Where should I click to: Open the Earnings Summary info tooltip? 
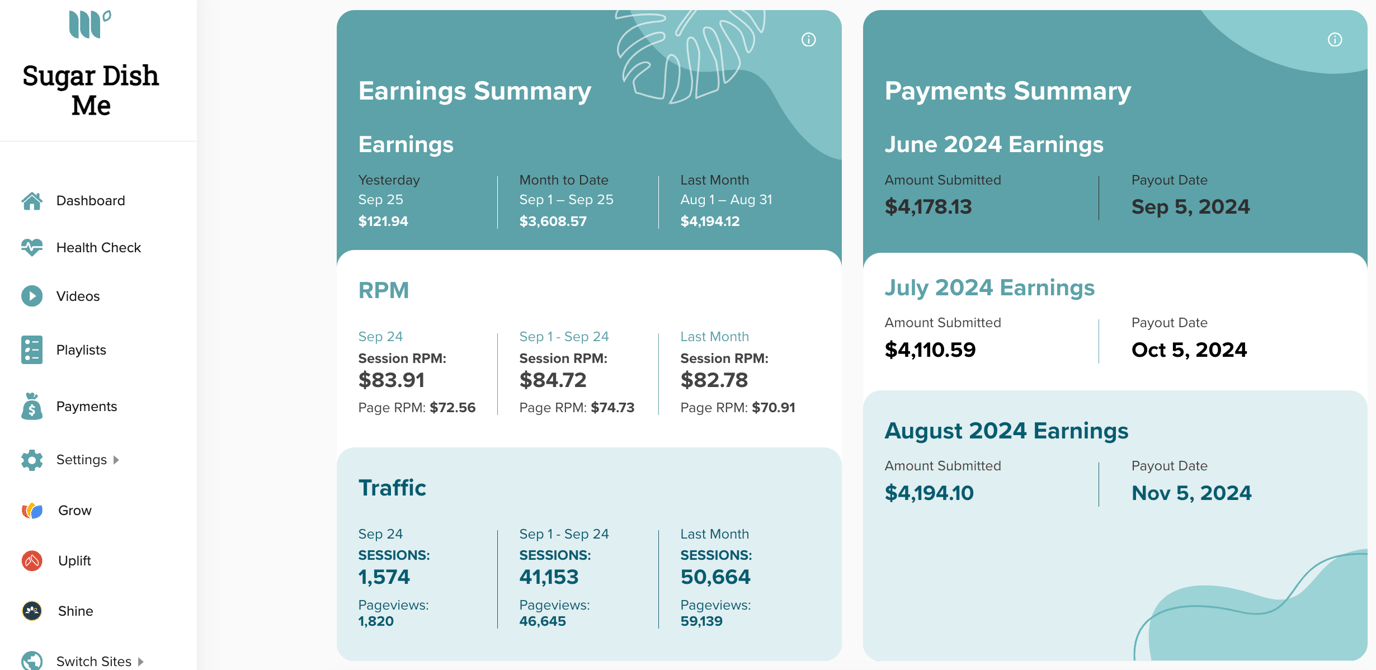[808, 39]
